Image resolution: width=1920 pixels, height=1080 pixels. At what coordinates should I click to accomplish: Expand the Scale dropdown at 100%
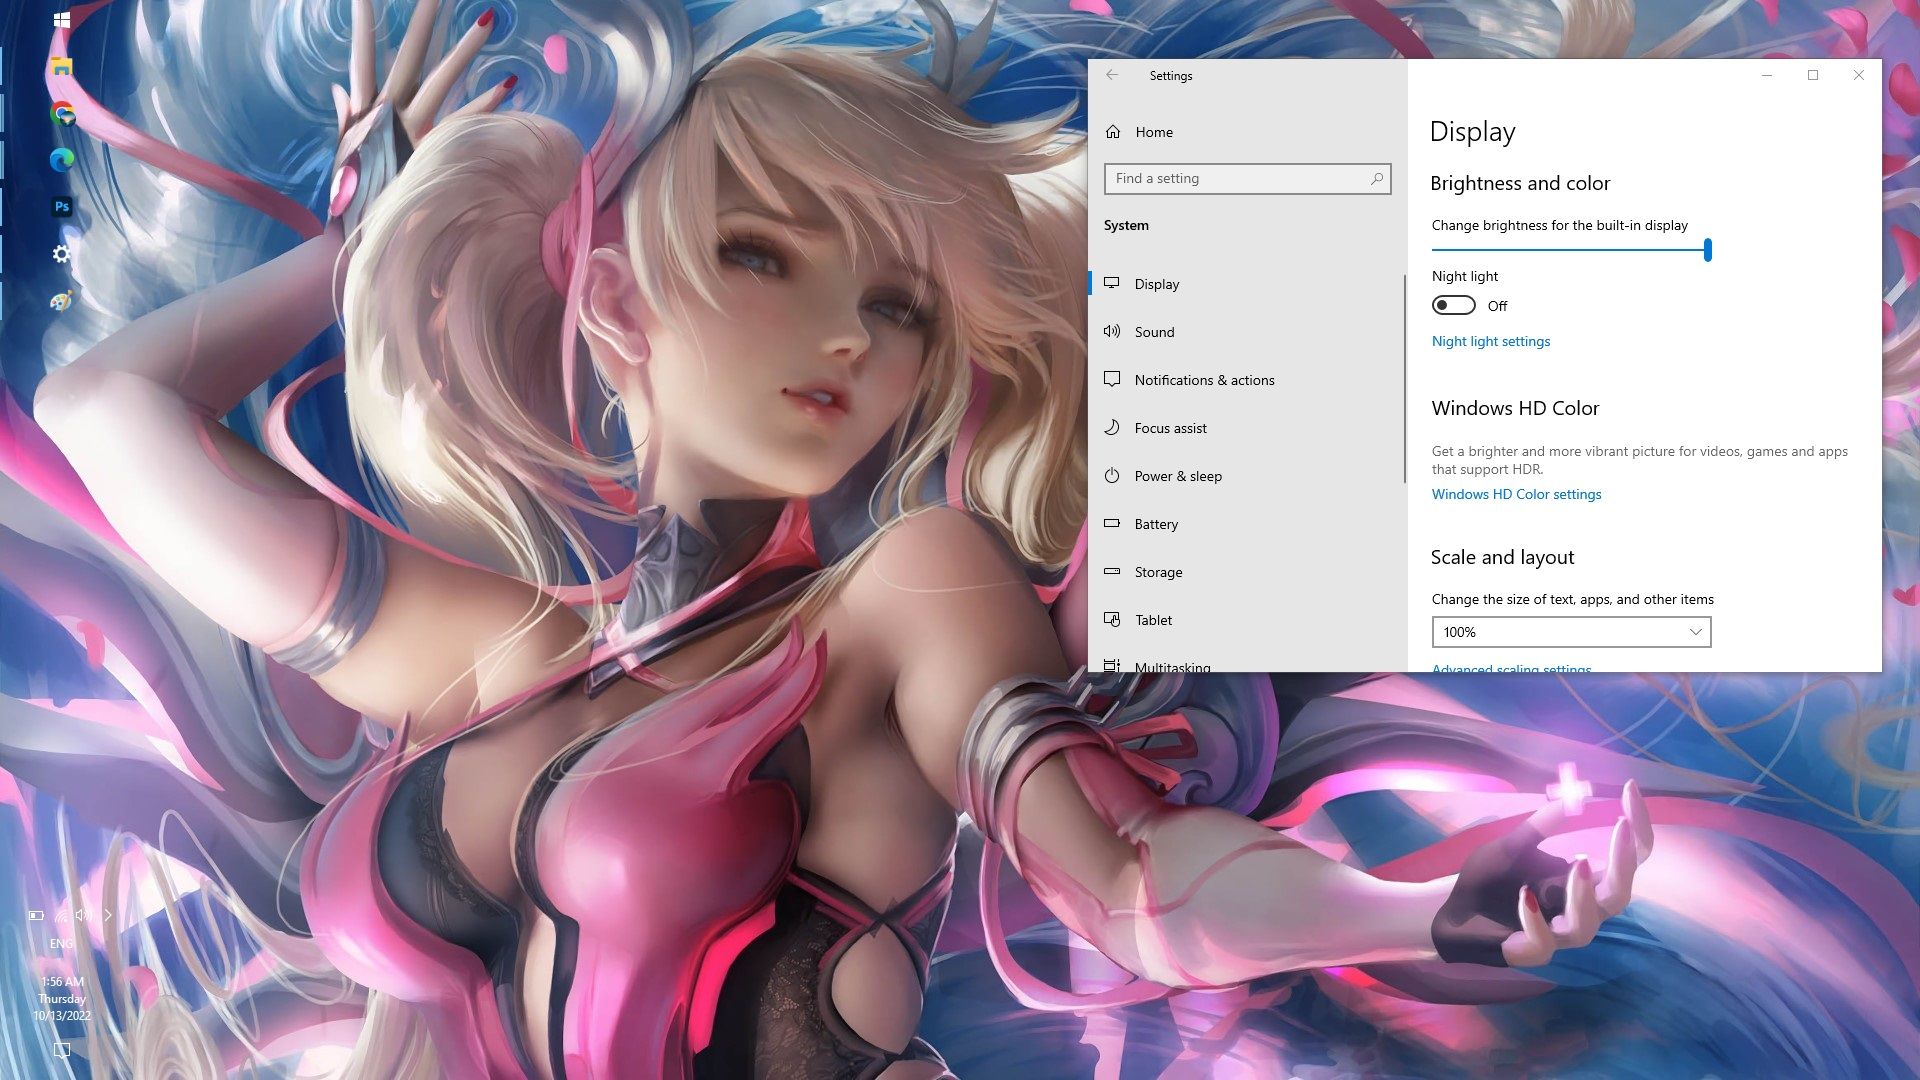coord(1571,632)
